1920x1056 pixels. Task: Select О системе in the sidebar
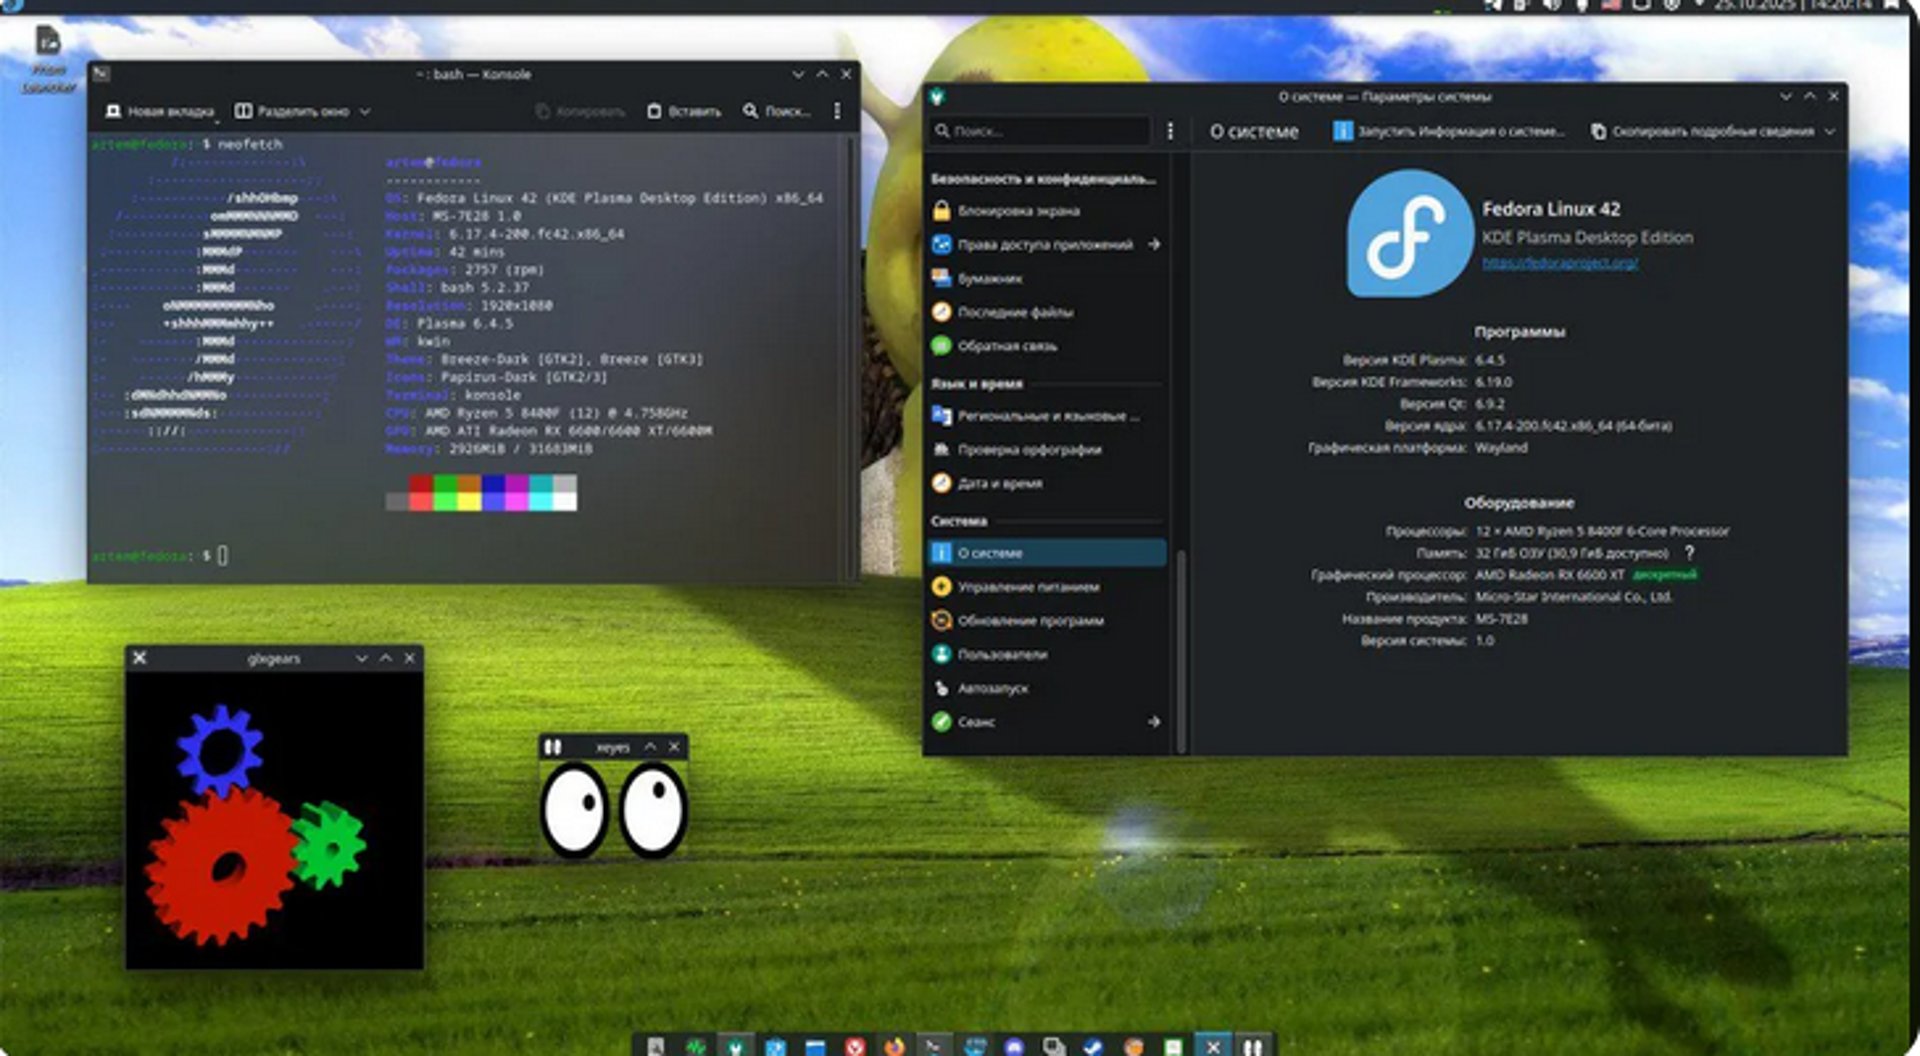1046,553
